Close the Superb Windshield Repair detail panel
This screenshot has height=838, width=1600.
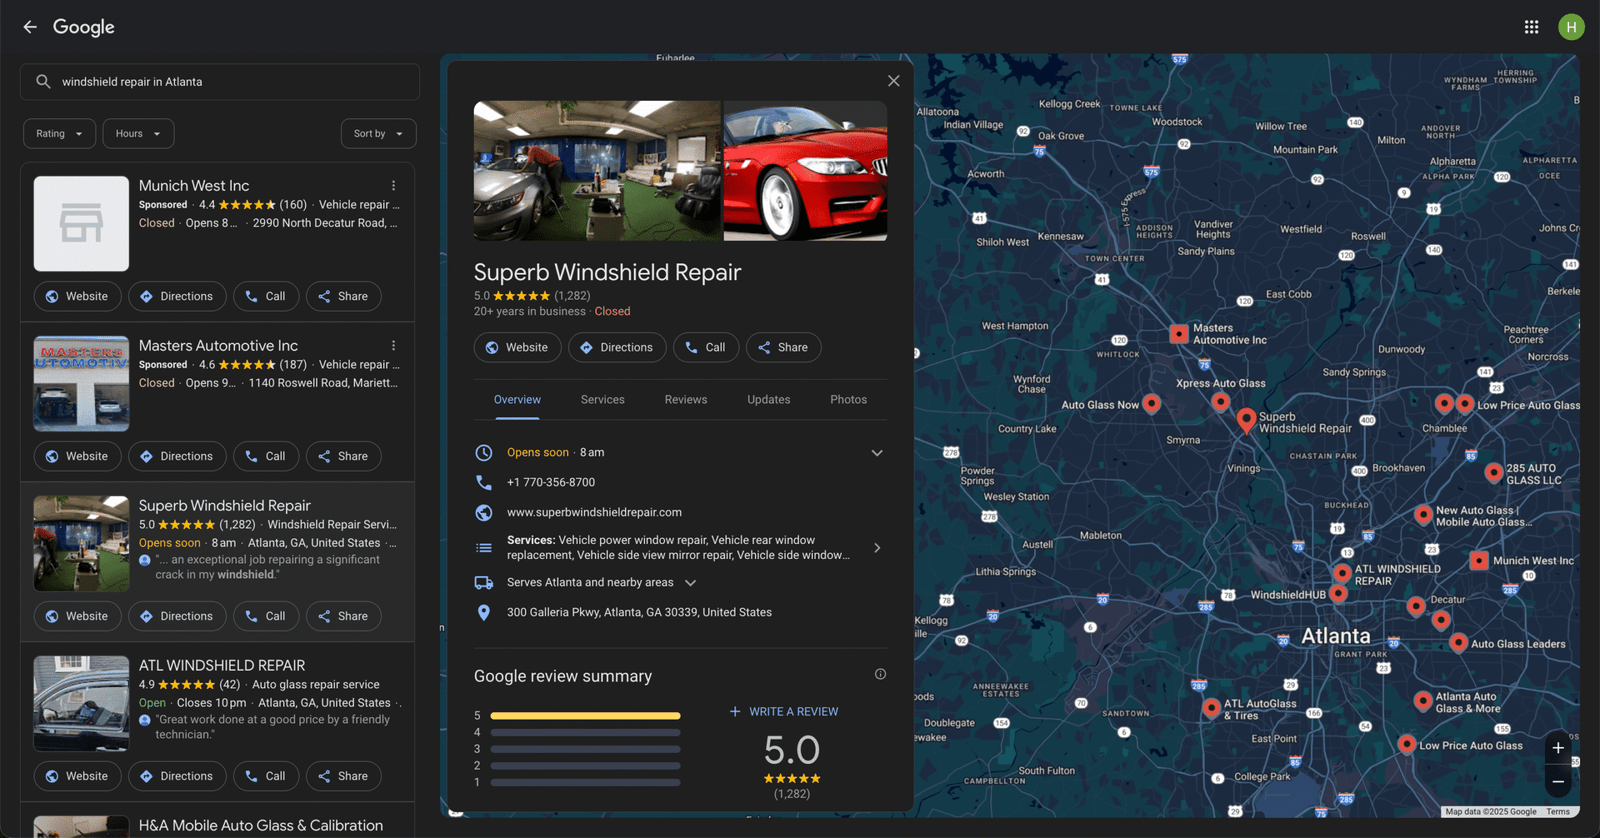point(894,81)
